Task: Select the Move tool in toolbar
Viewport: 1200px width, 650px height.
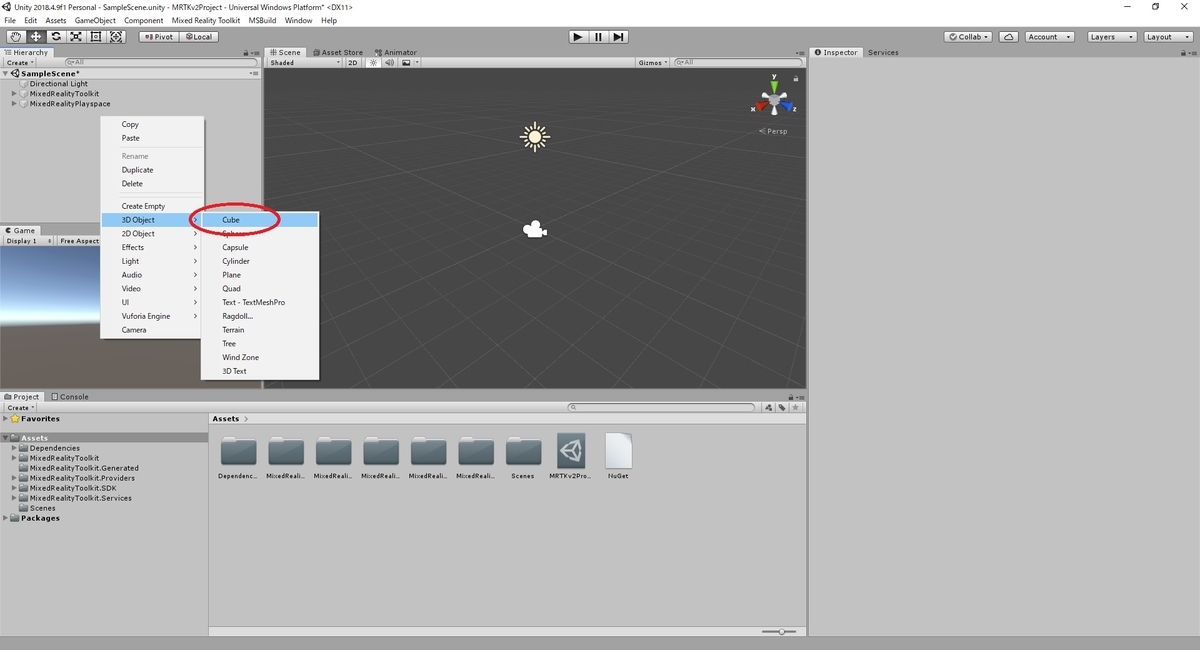Action: pos(35,37)
